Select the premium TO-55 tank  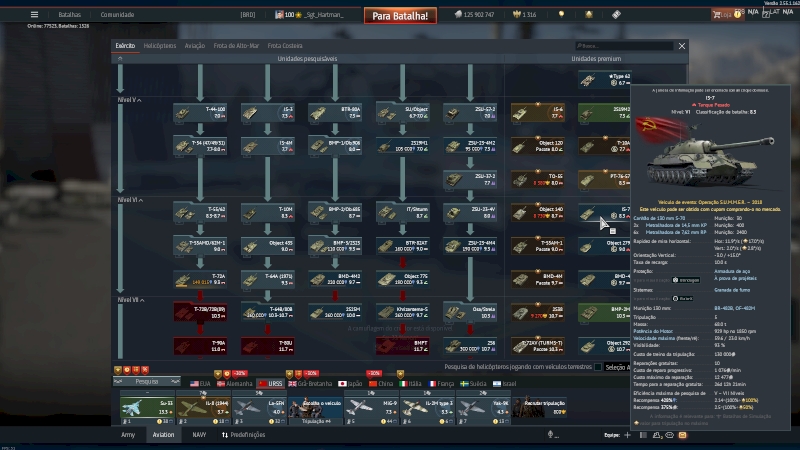[x=538, y=179]
